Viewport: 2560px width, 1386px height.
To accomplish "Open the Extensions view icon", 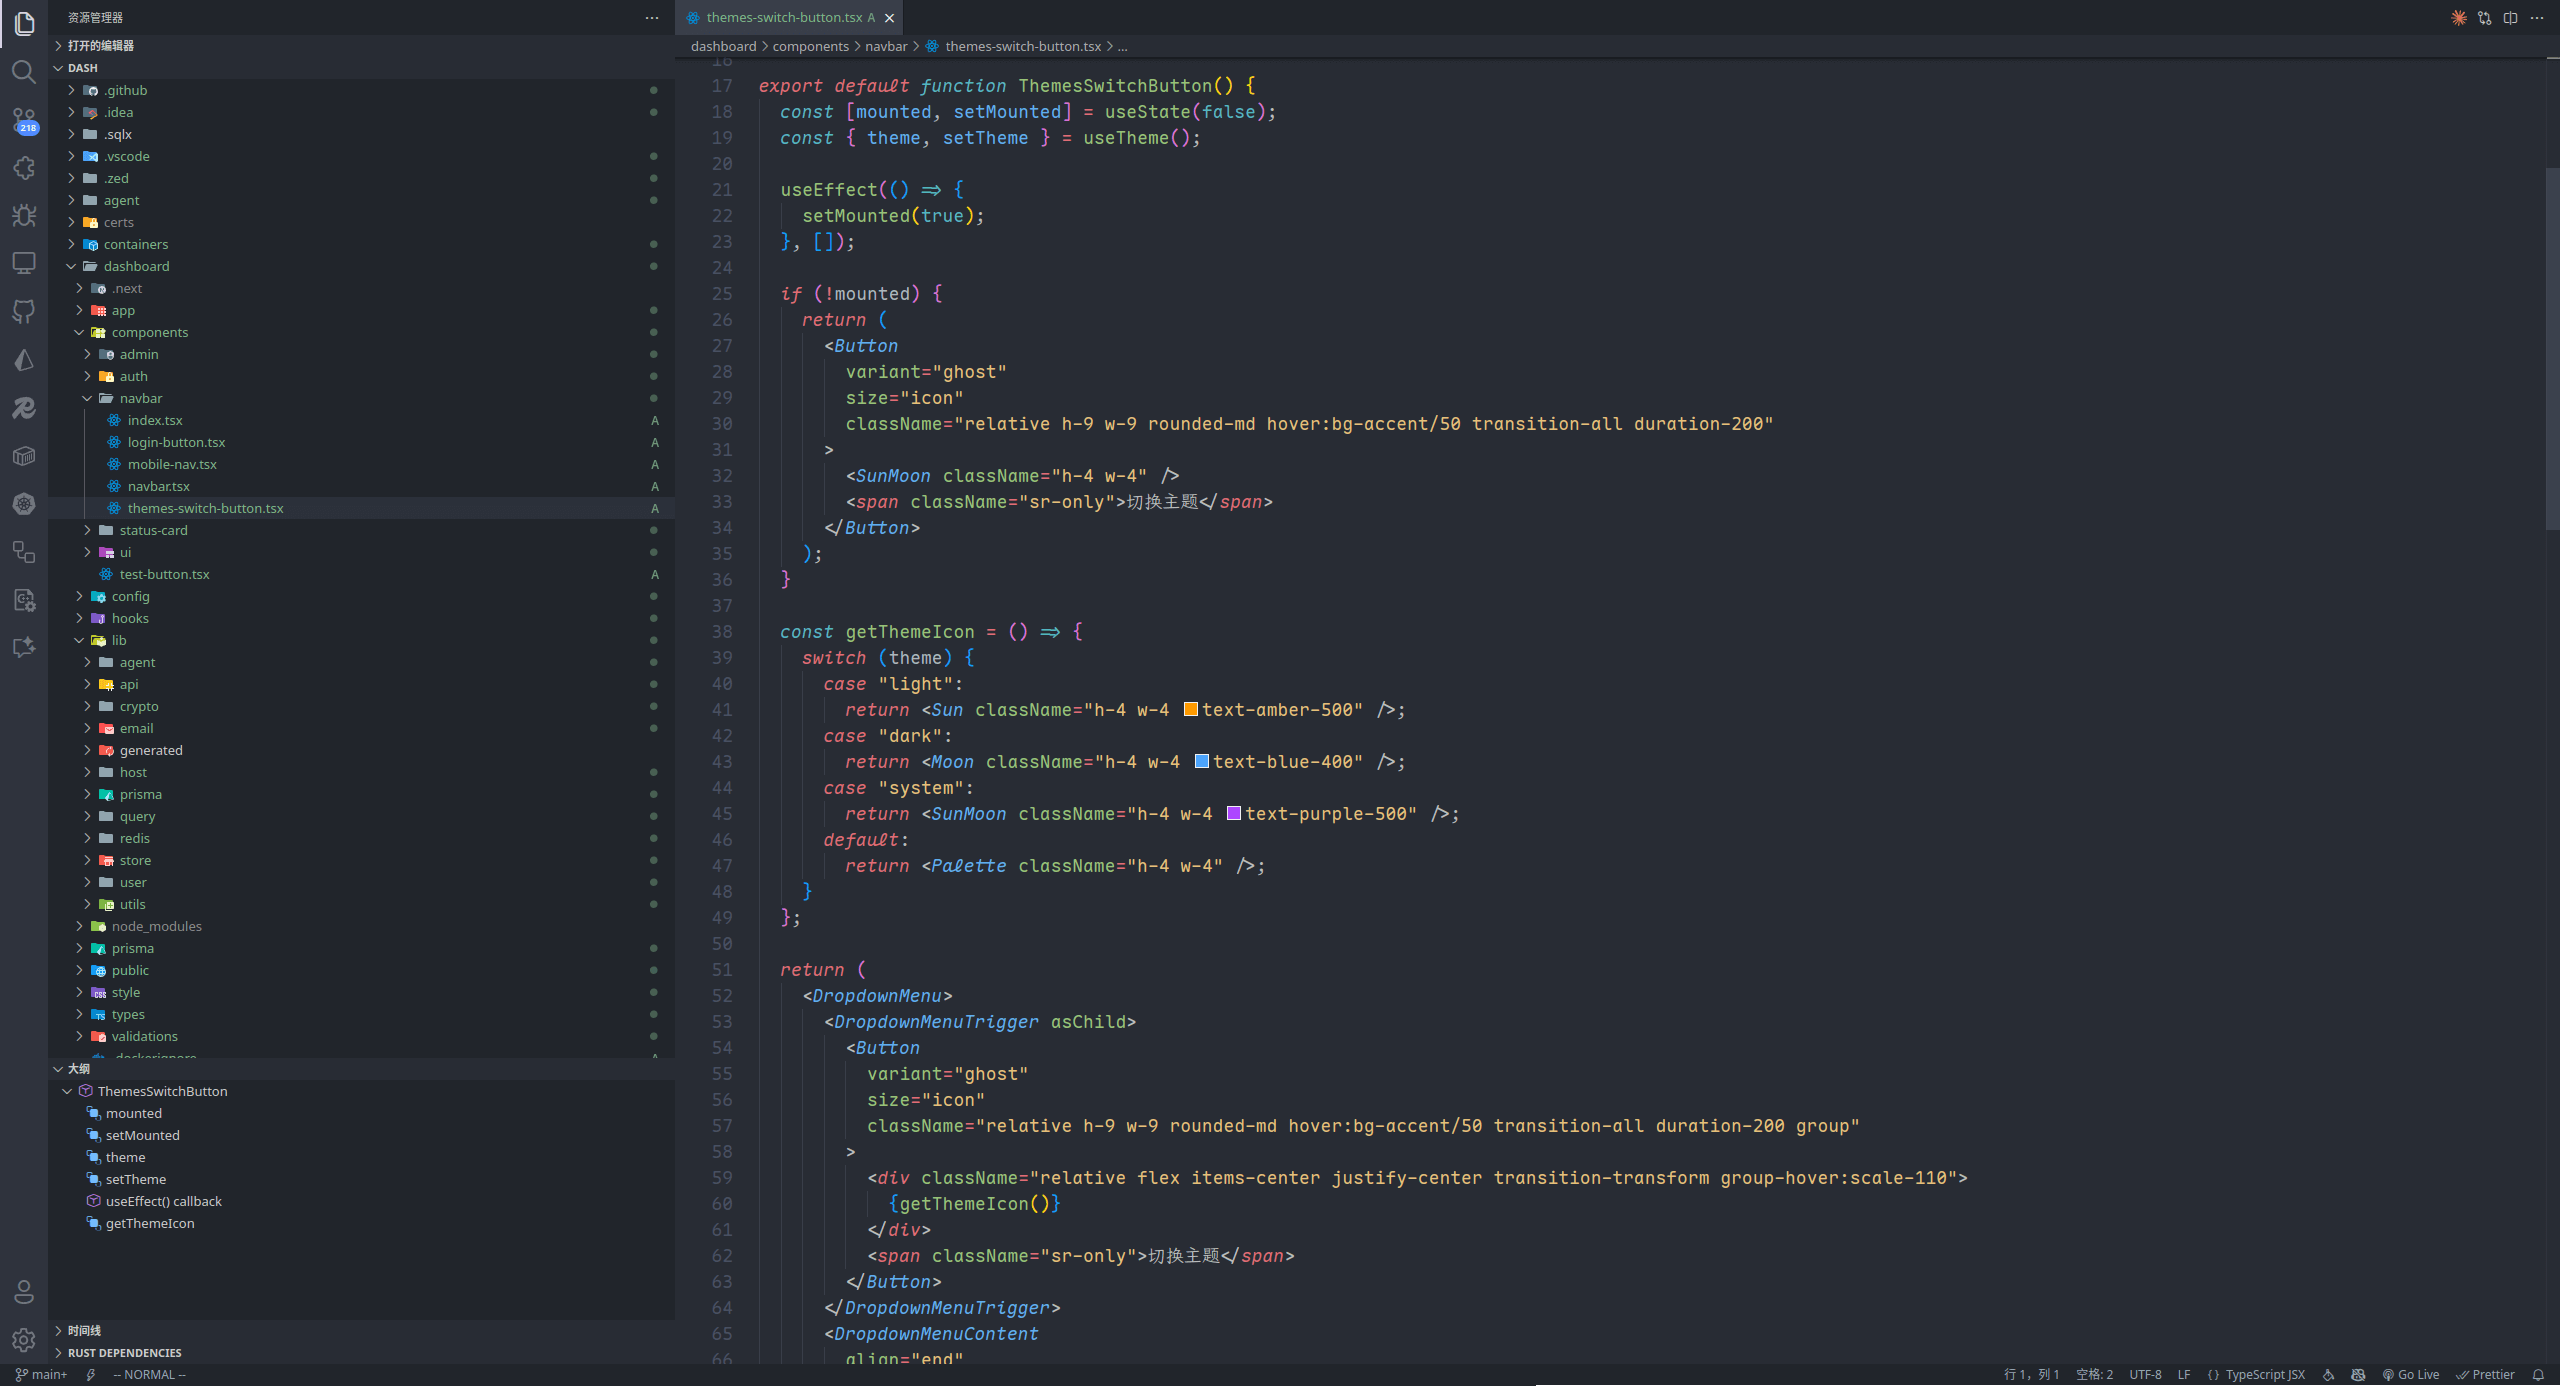I will [x=24, y=168].
